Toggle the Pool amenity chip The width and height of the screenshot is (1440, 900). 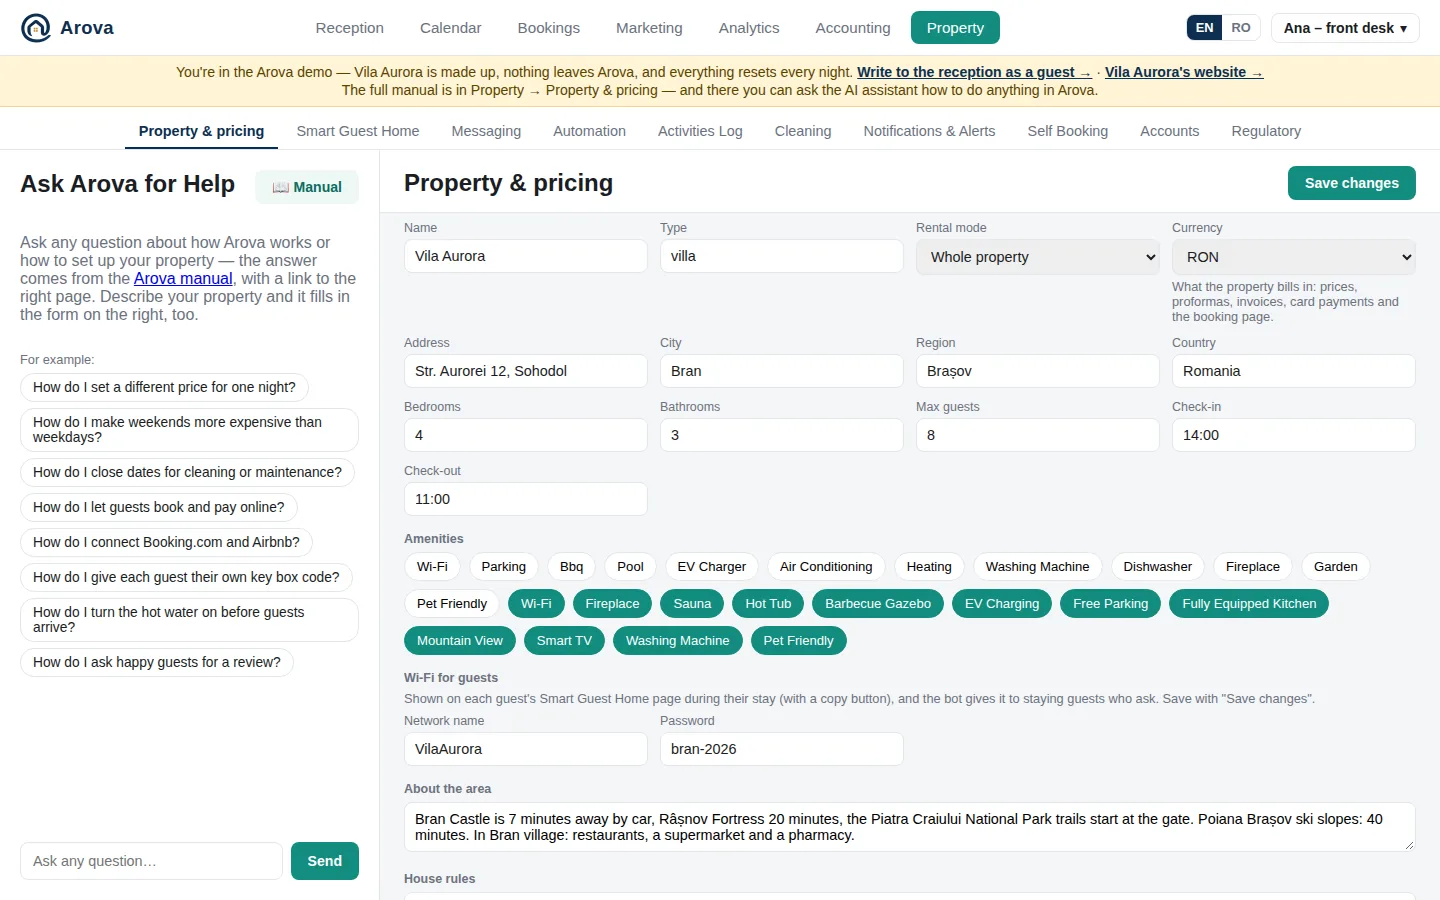point(630,567)
